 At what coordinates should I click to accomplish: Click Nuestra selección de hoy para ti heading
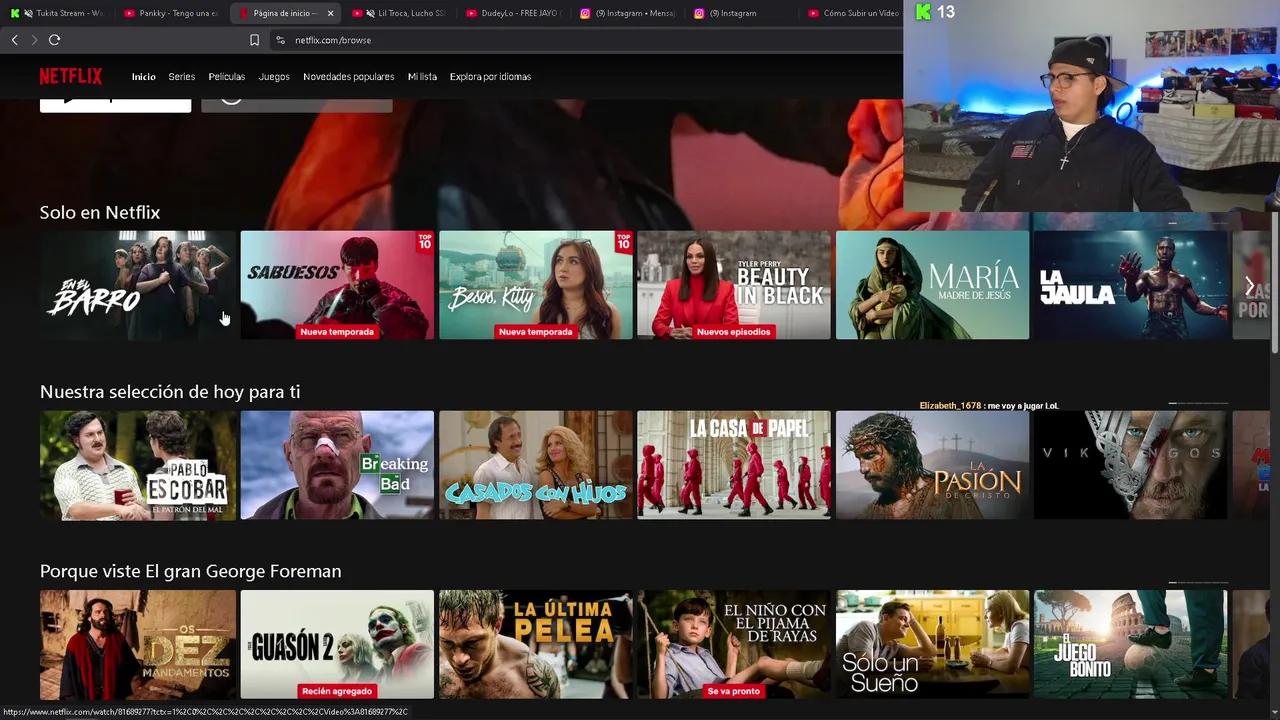tap(170, 392)
